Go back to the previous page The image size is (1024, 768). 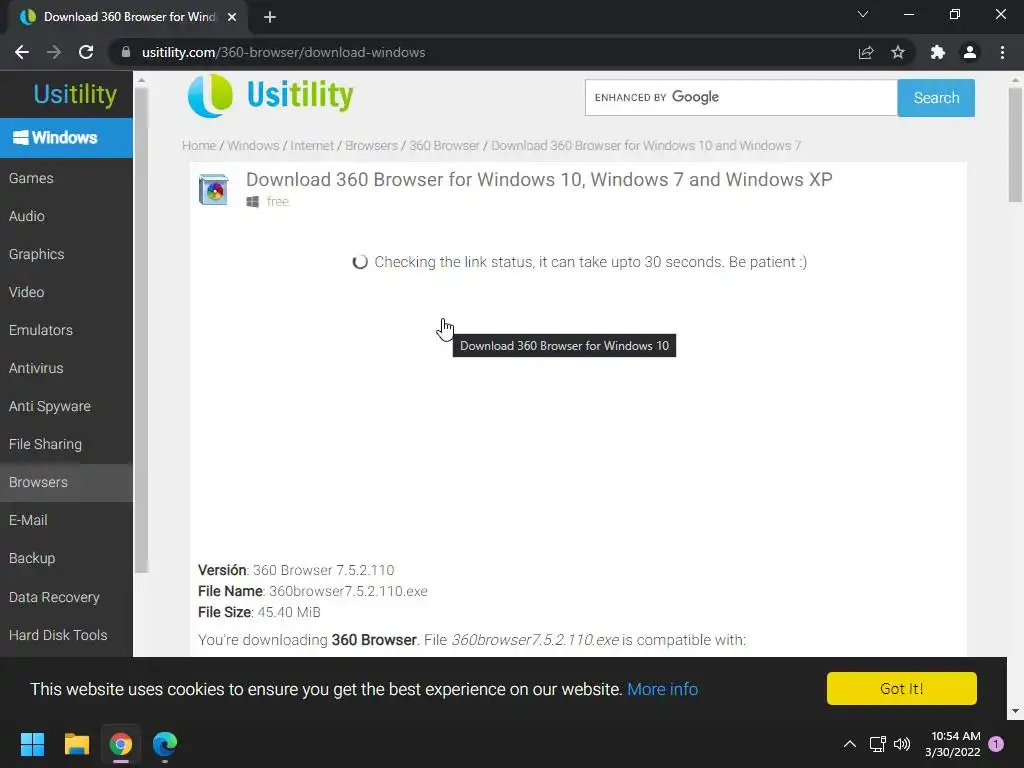coord(22,52)
